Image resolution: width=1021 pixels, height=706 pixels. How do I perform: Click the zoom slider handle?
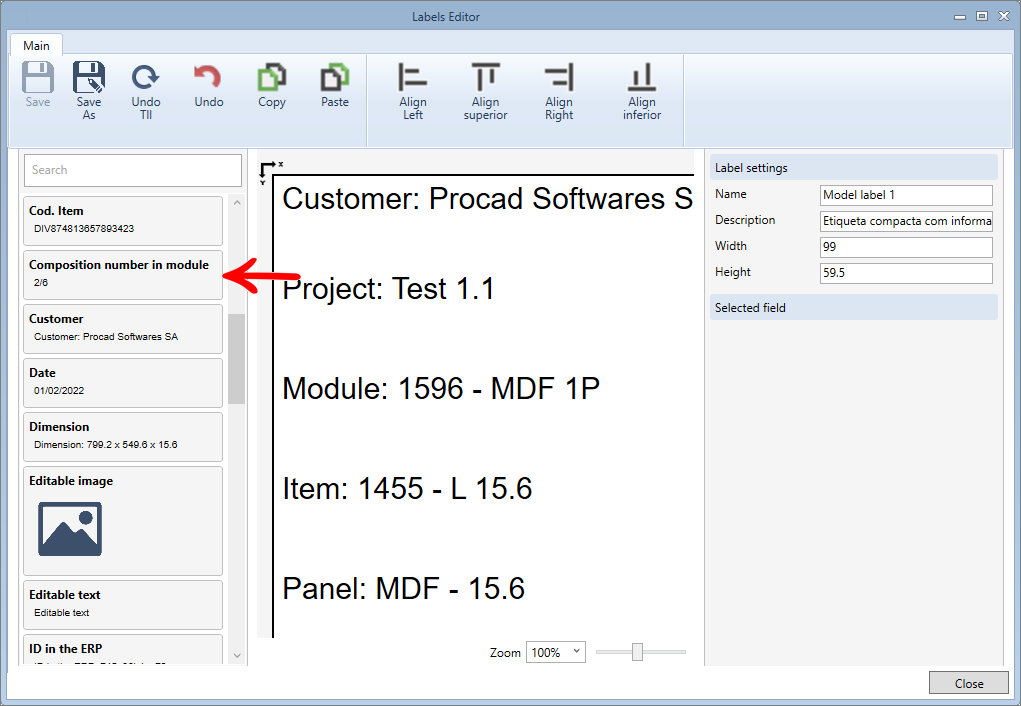pos(637,651)
